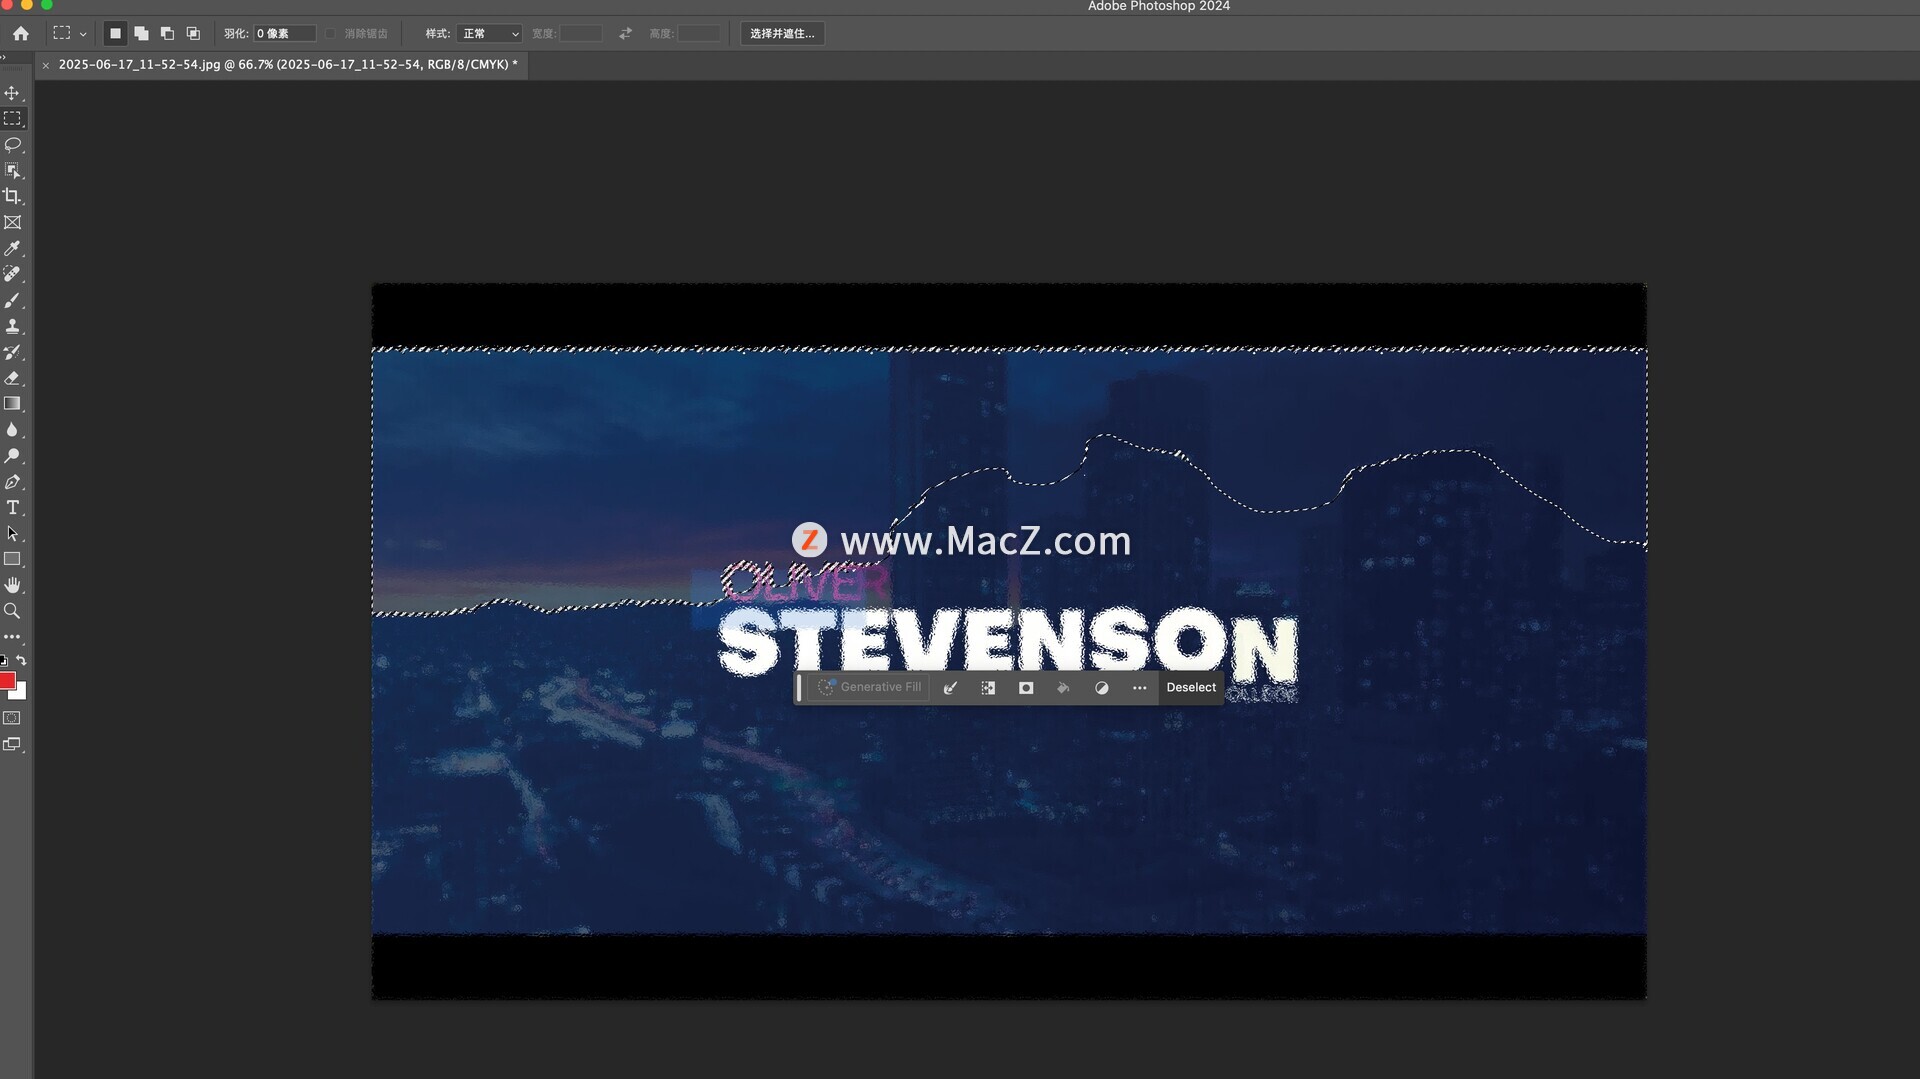Screen dimensions: 1920x1079
Task: Change the screen mode
Action: pyautogui.click(x=12, y=744)
